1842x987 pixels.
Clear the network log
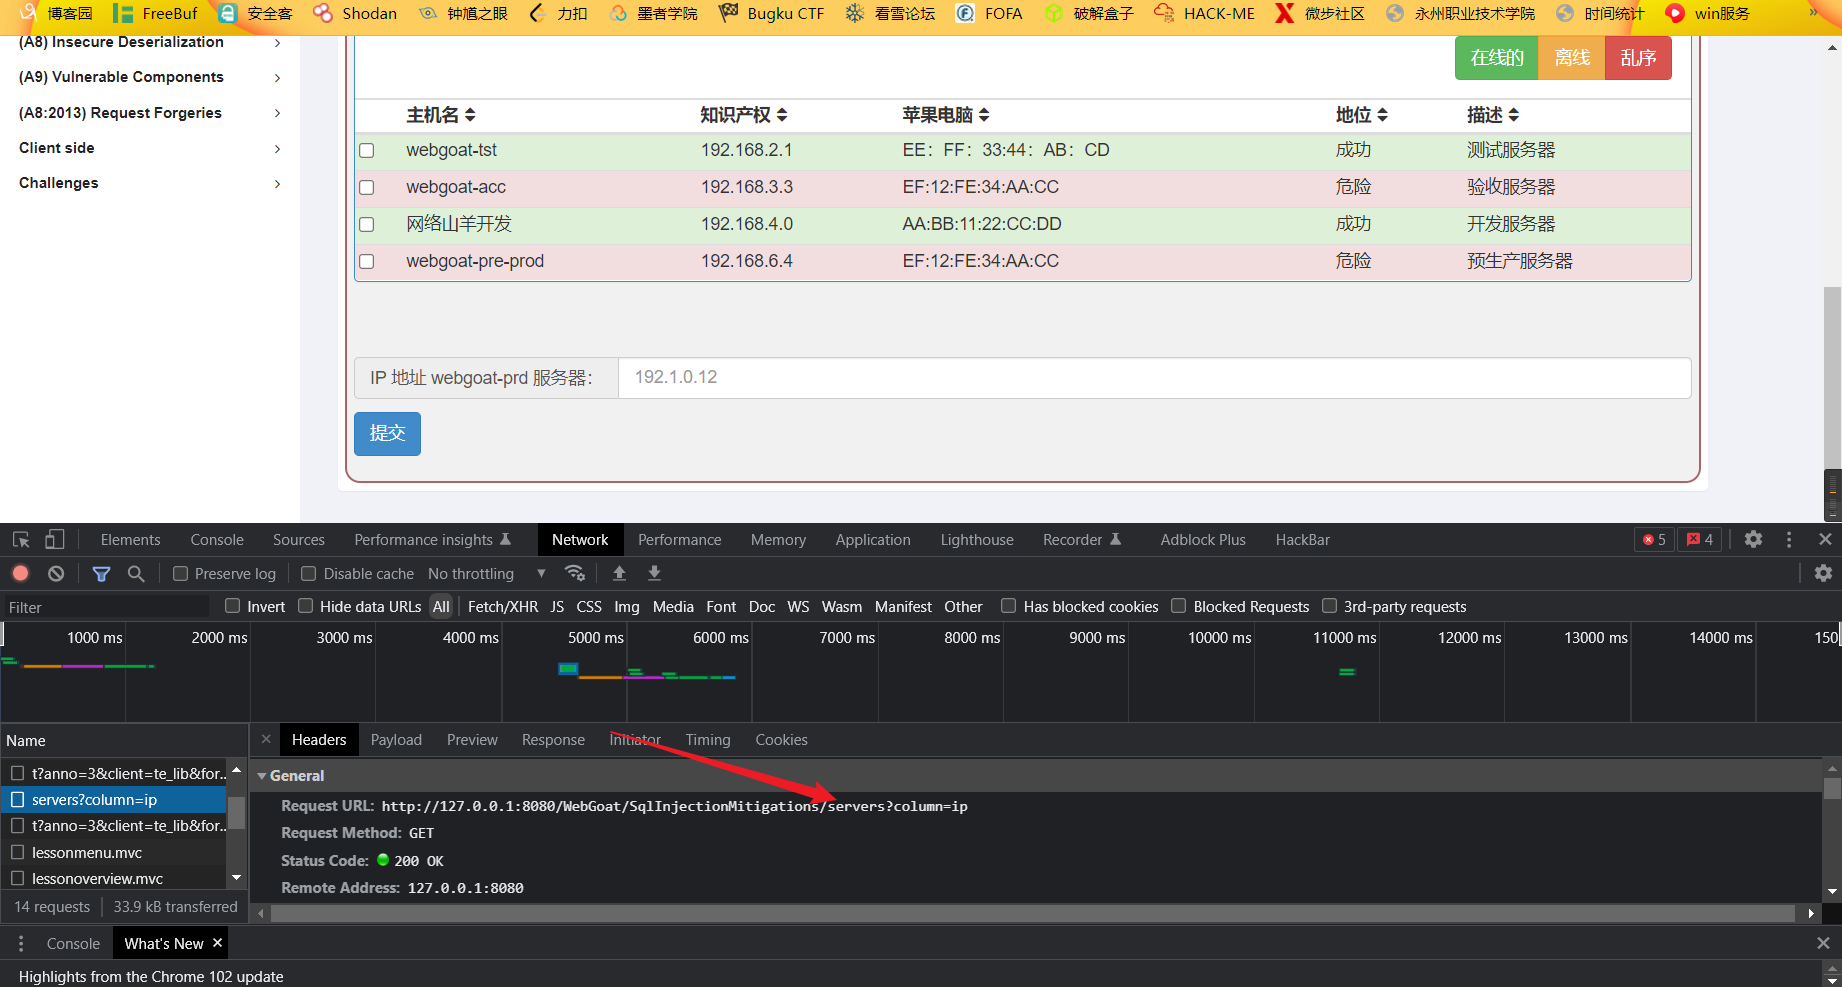[56, 574]
